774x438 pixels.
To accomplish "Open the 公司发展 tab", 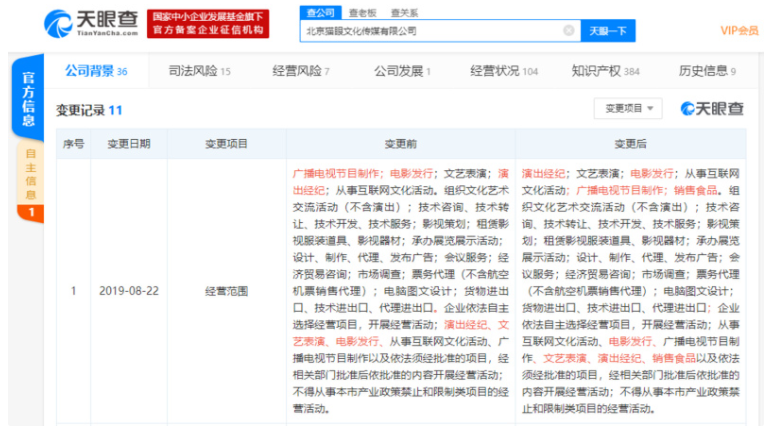I will pyautogui.click(x=402, y=71).
